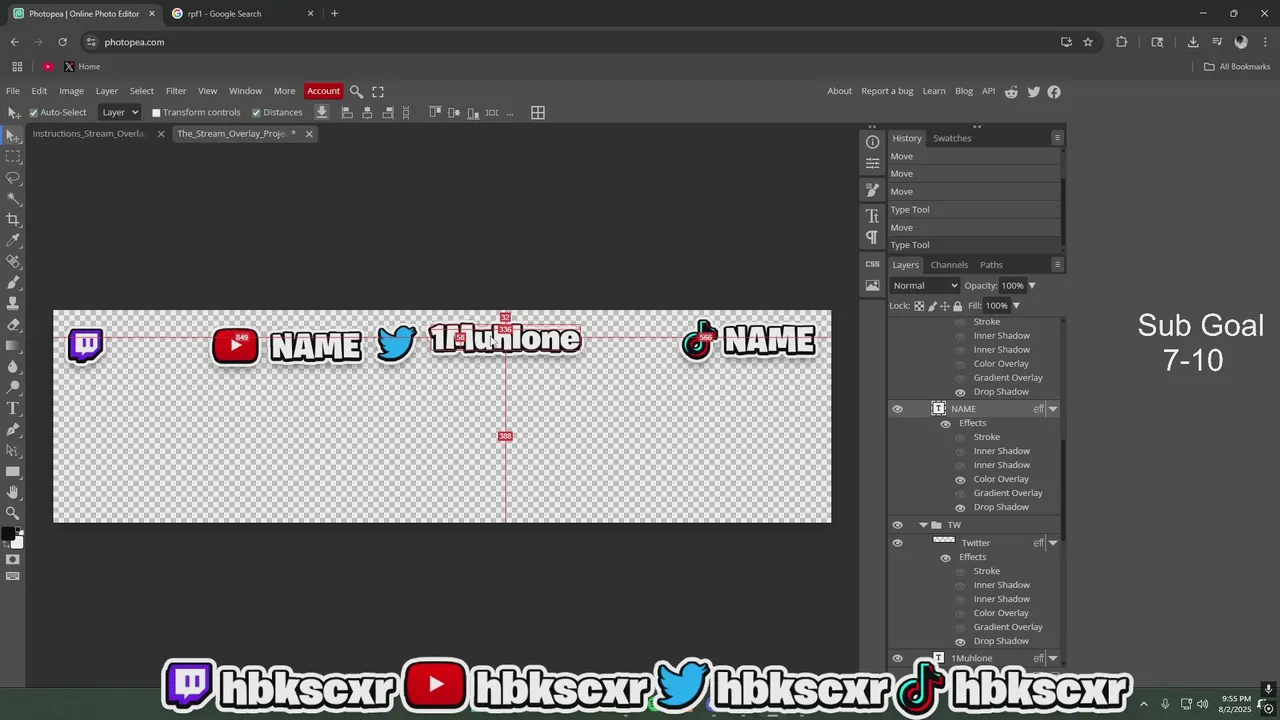Hide the NAME text layer
The image size is (1280, 720).
897,409
